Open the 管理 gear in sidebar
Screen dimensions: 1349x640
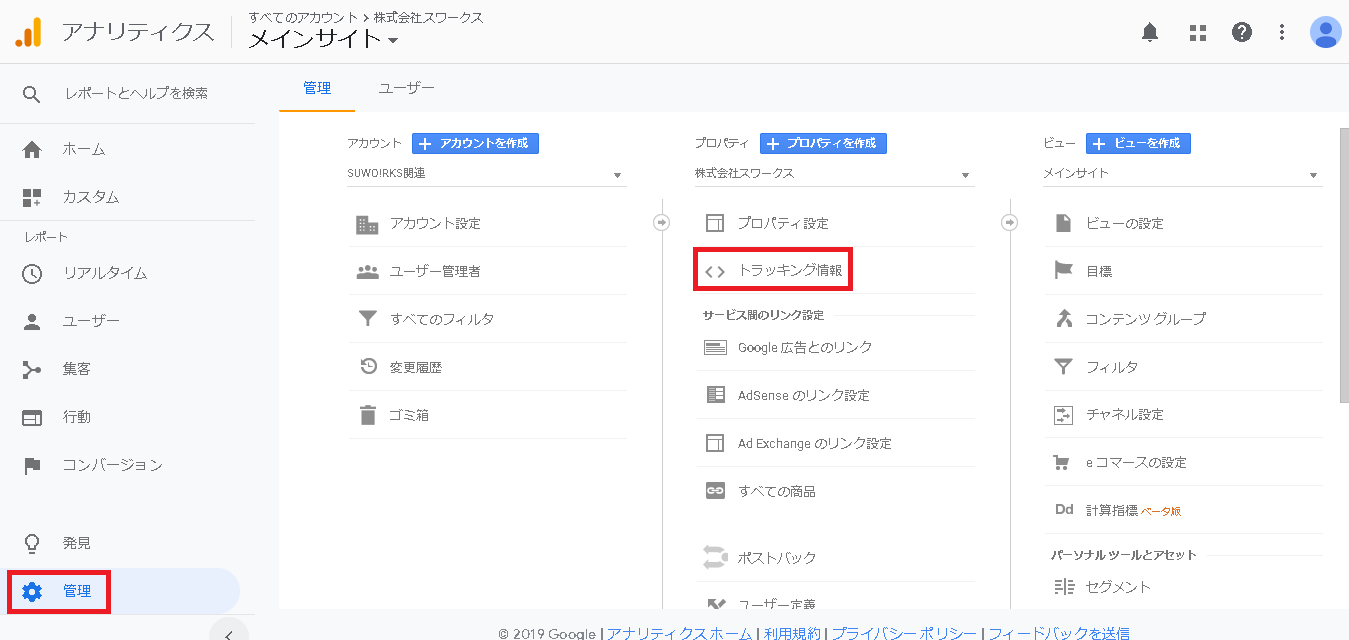(32, 591)
